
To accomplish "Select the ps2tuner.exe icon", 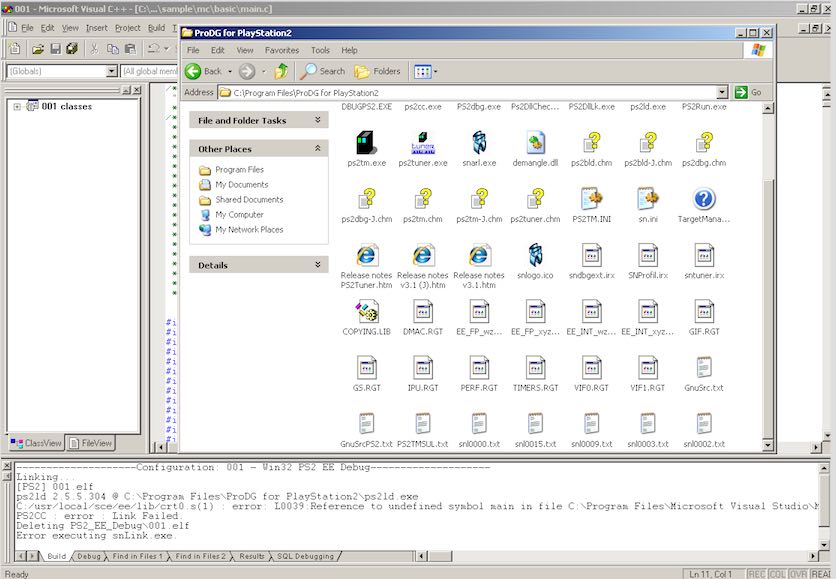I will tap(423, 143).
